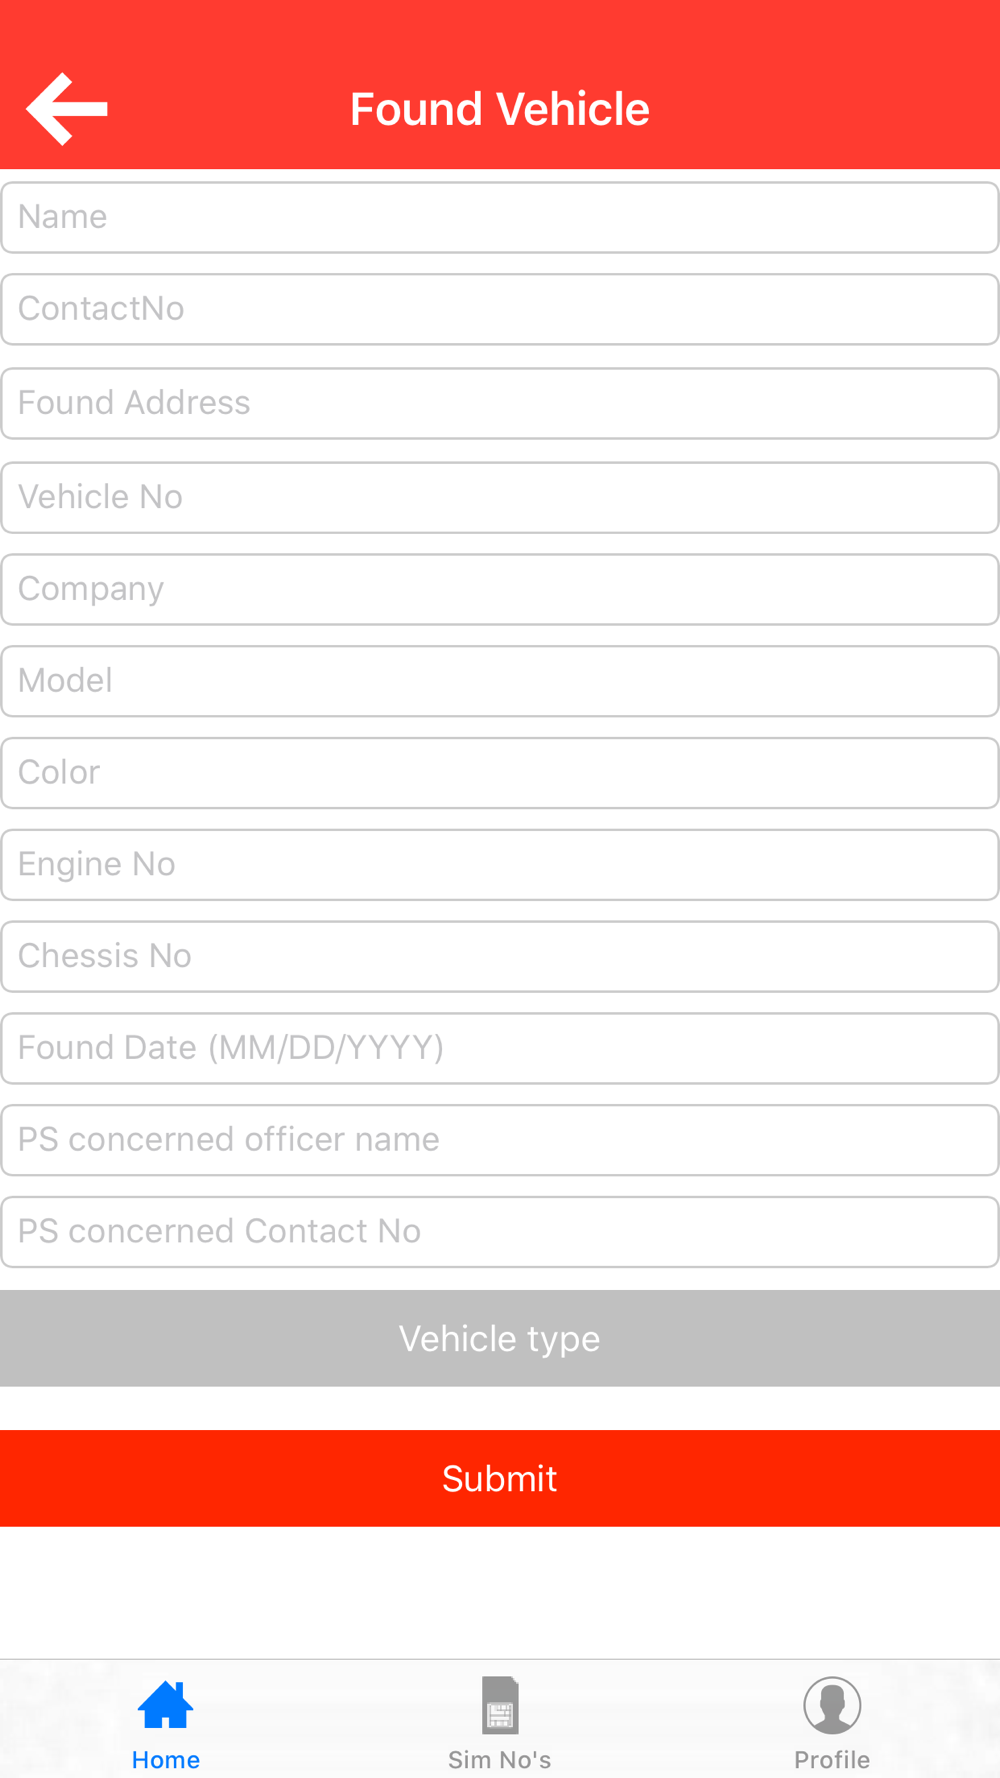
Task: Focus the Name input field
Action: click(500, 217)
